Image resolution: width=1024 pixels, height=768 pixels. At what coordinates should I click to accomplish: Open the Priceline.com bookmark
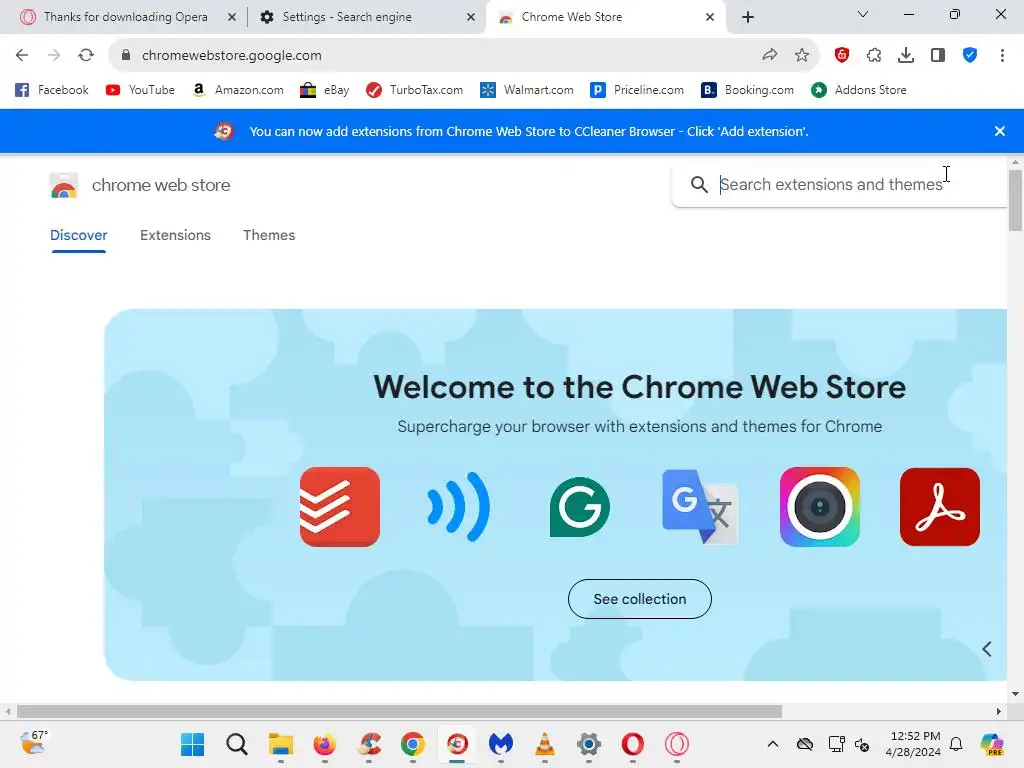[x=637, y=90]
